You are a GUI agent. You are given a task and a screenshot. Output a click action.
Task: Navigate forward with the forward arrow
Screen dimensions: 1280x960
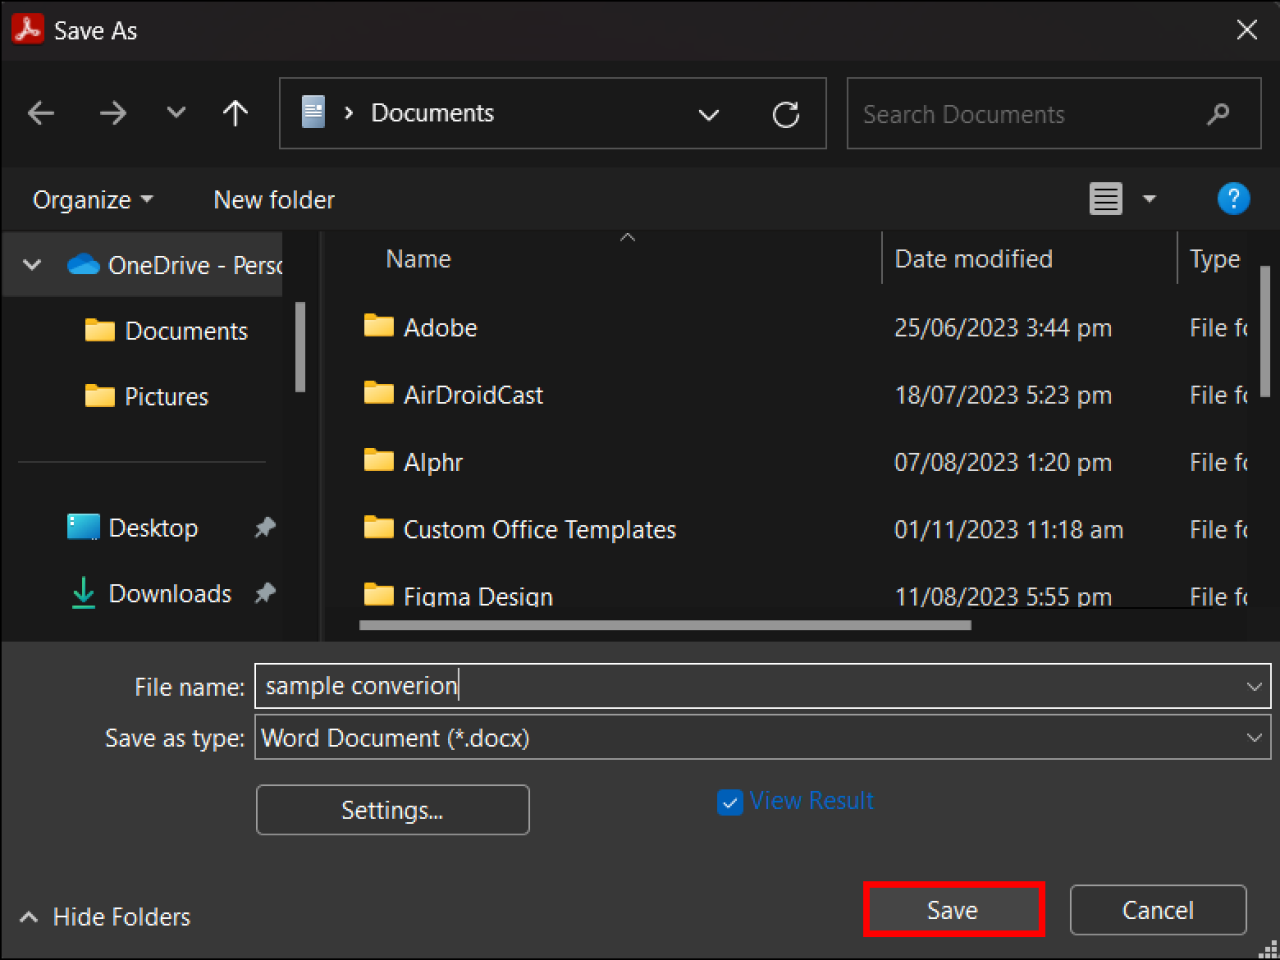coord(113,113)
